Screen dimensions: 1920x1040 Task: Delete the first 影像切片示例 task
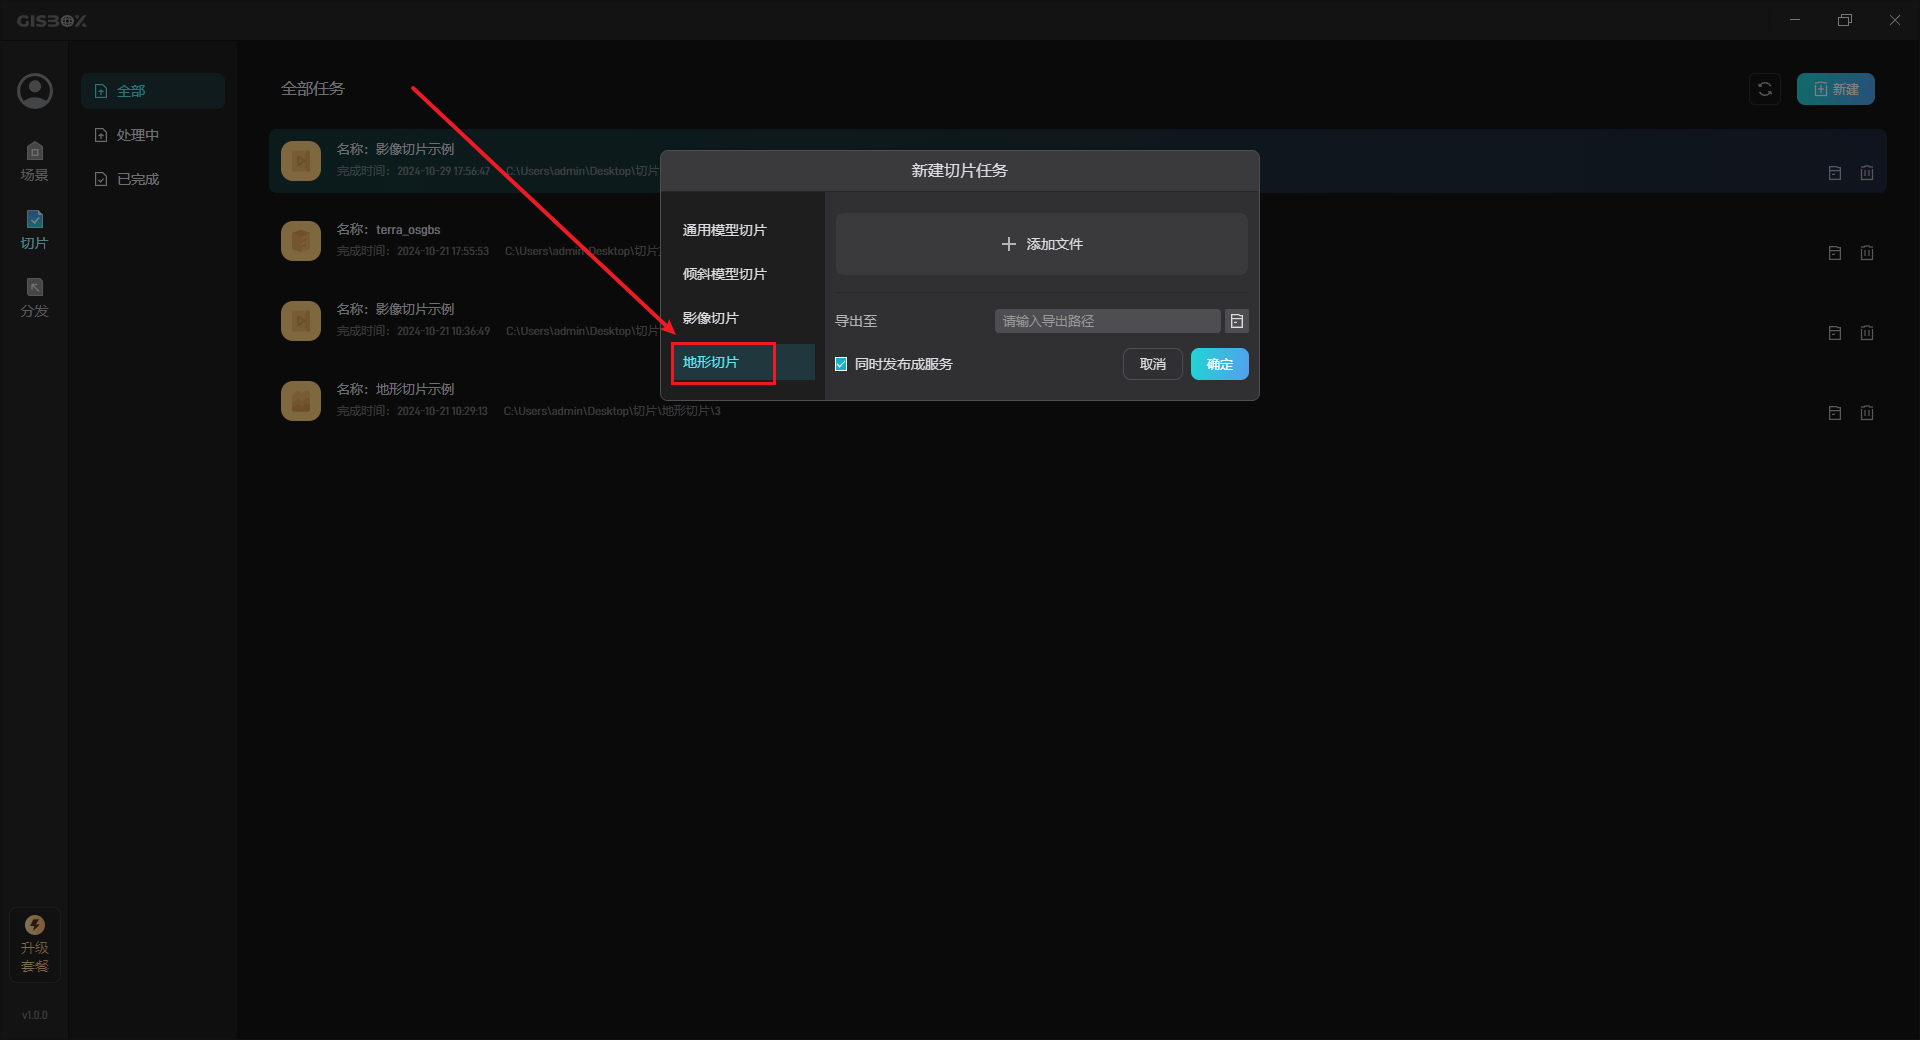(x=1867, y=173)
